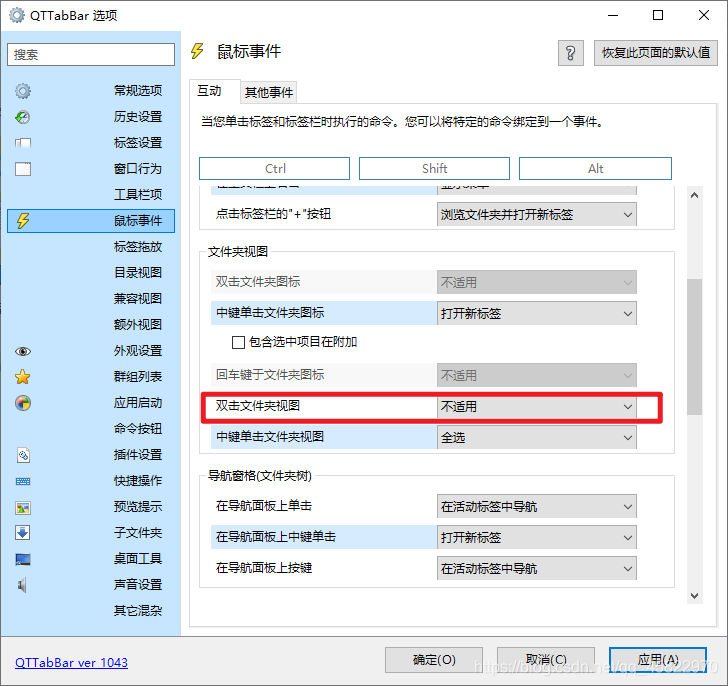Click the 中键单击文件夹图标 label
Viewport: 728px width, 686px height.
click(x=270, y=313)
